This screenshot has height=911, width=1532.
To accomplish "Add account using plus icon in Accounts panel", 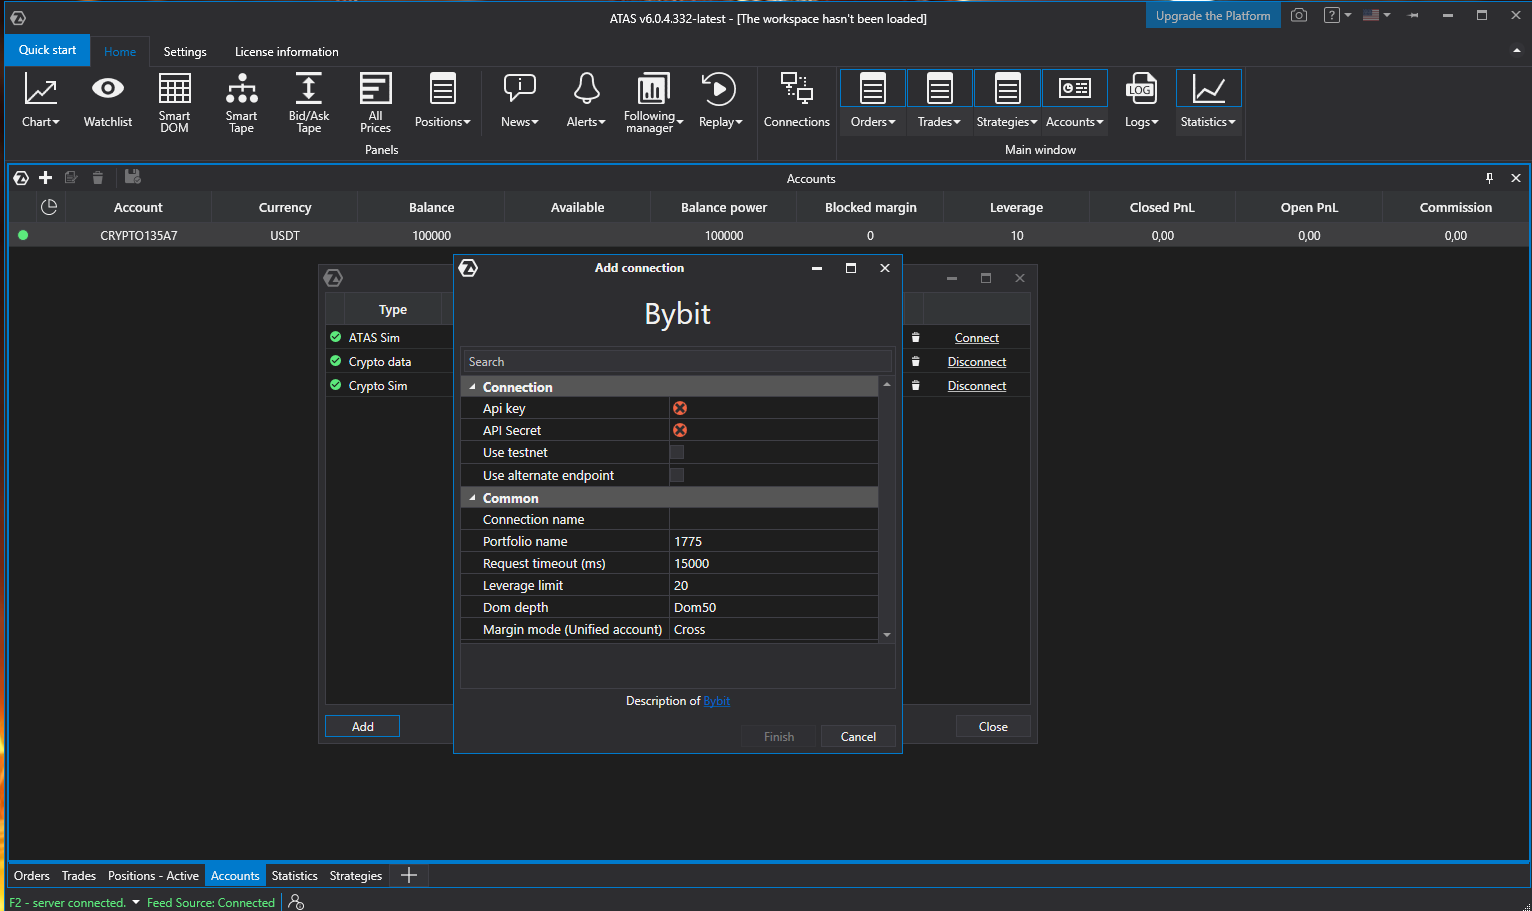I will [45, 177].
